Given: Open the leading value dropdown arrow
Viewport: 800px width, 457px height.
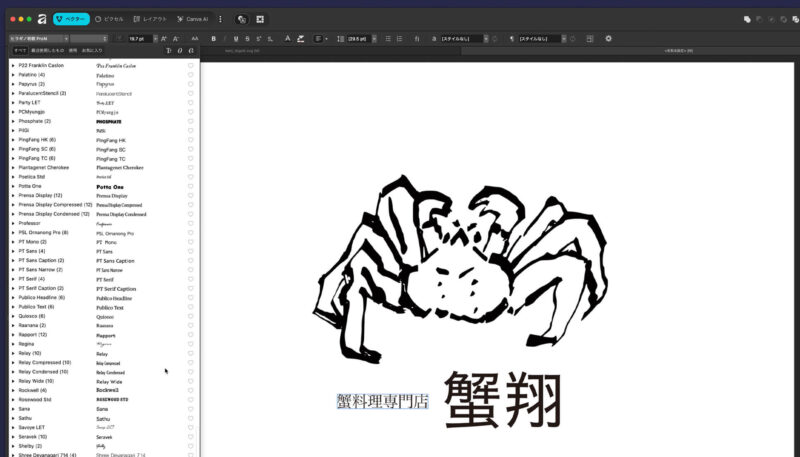Looking at the screenshot, I should tap(374, 39).
